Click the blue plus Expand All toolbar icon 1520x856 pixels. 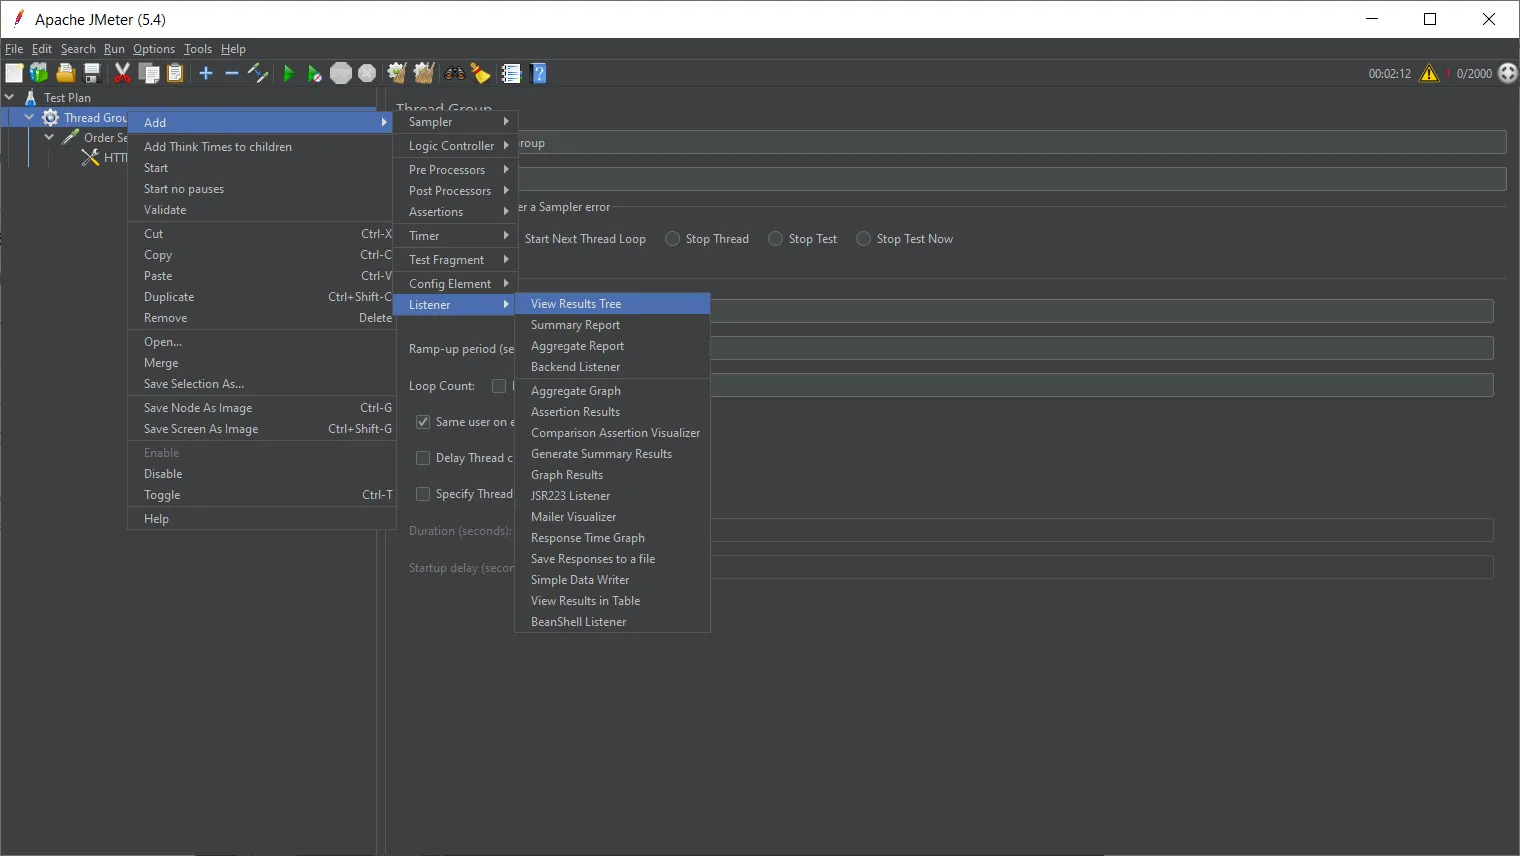click(206, 73)
